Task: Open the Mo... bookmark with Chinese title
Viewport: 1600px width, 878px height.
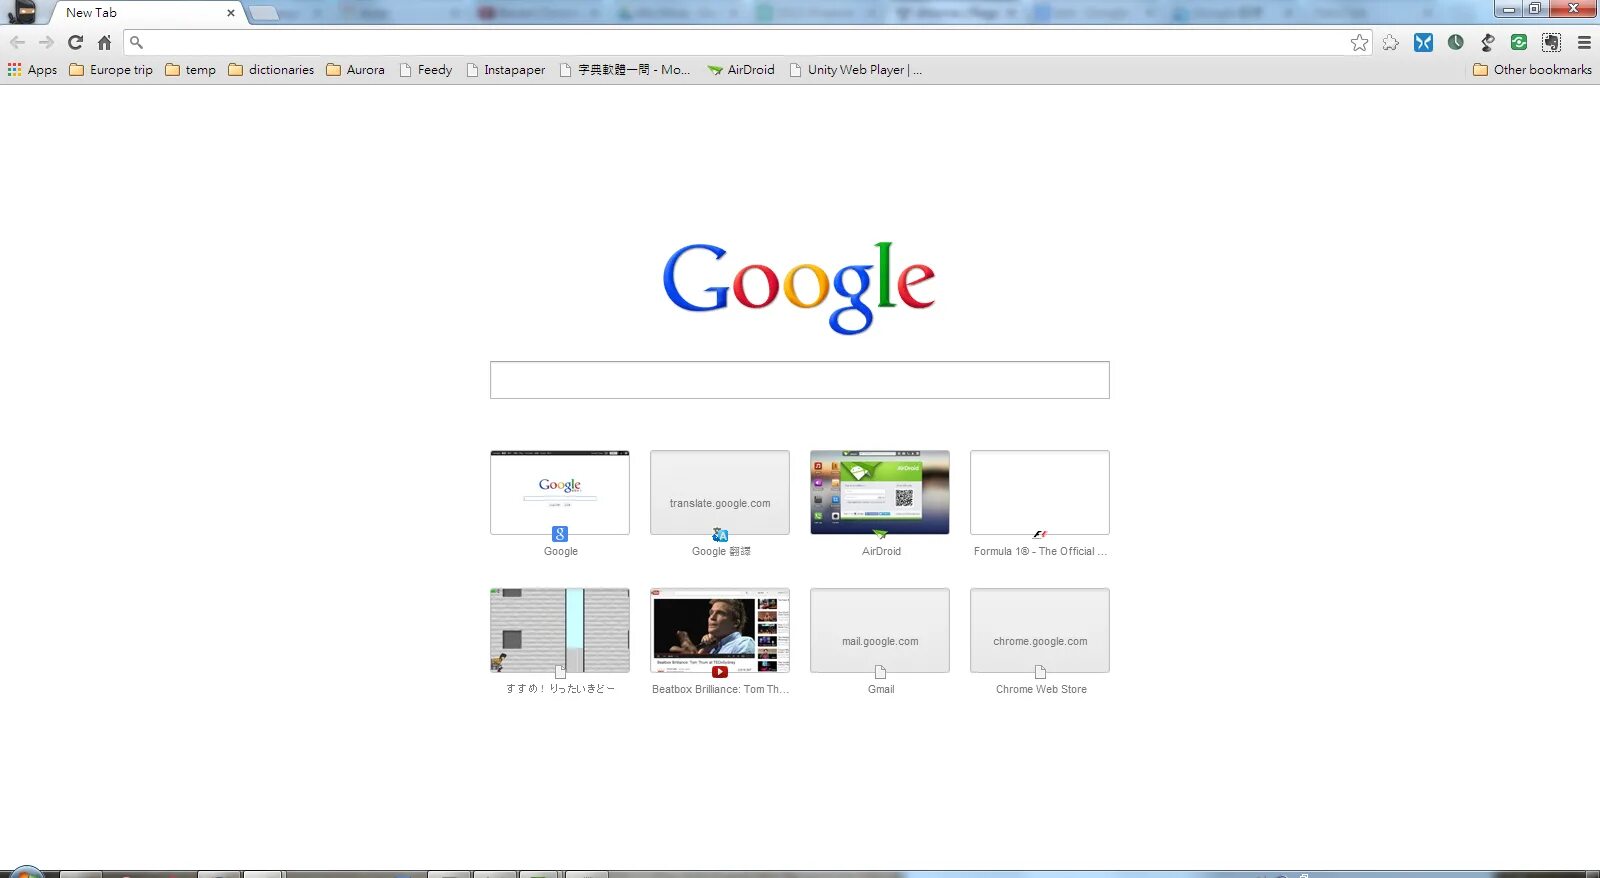Action: click(624, 70)
